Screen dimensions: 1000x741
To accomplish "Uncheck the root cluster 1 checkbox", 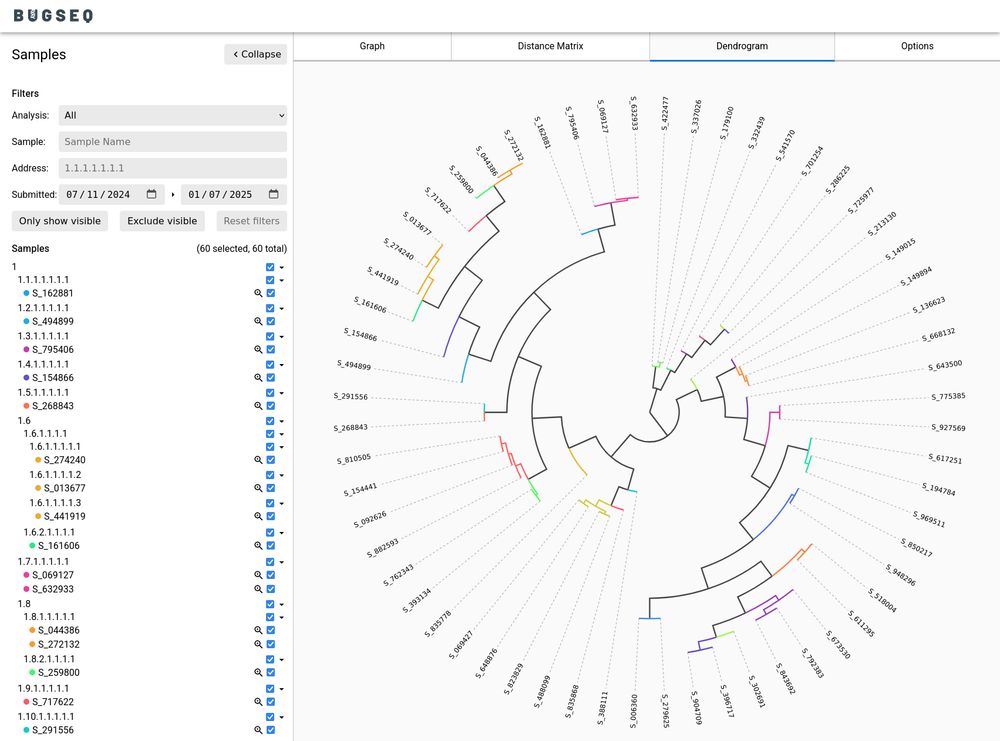I will point(270,267).
